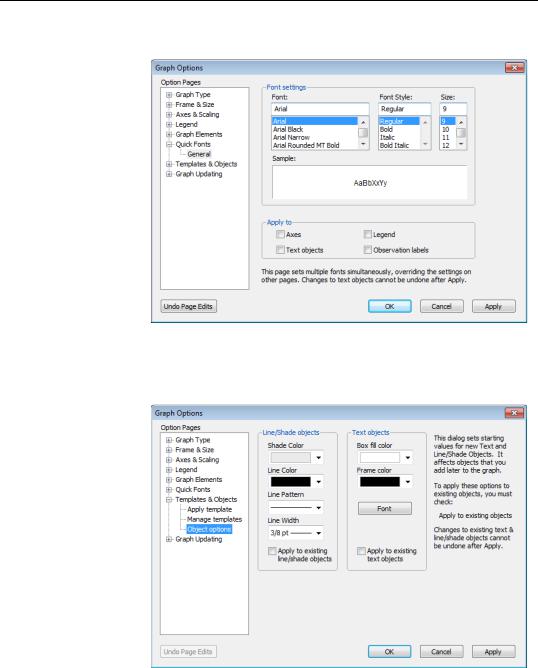Click OK in the bottom Graph Options dialog
This screenshot has width=538, height=668.
tap(389, 651)
